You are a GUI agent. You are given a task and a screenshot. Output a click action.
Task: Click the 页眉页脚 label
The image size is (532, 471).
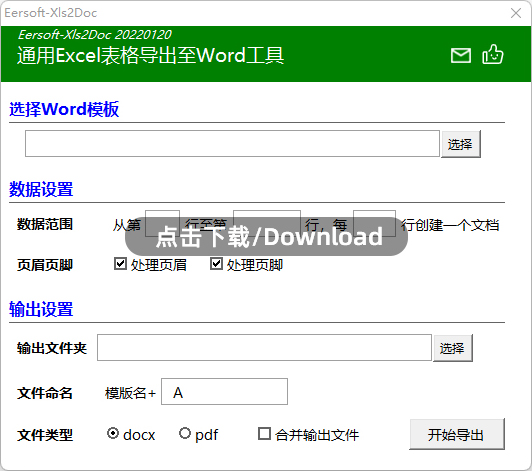click(x=45, y=265)
